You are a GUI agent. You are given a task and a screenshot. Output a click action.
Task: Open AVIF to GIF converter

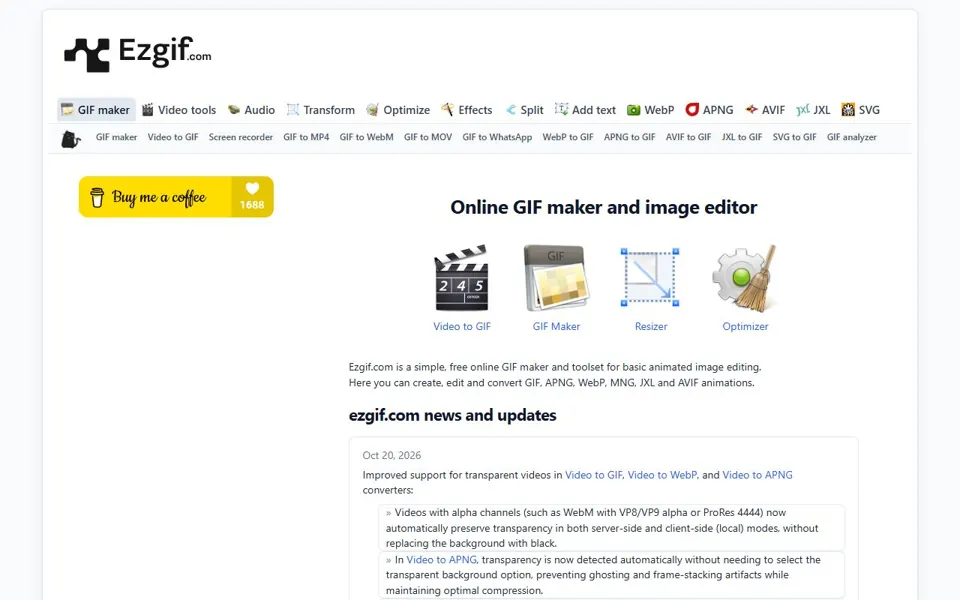(688, 137)
